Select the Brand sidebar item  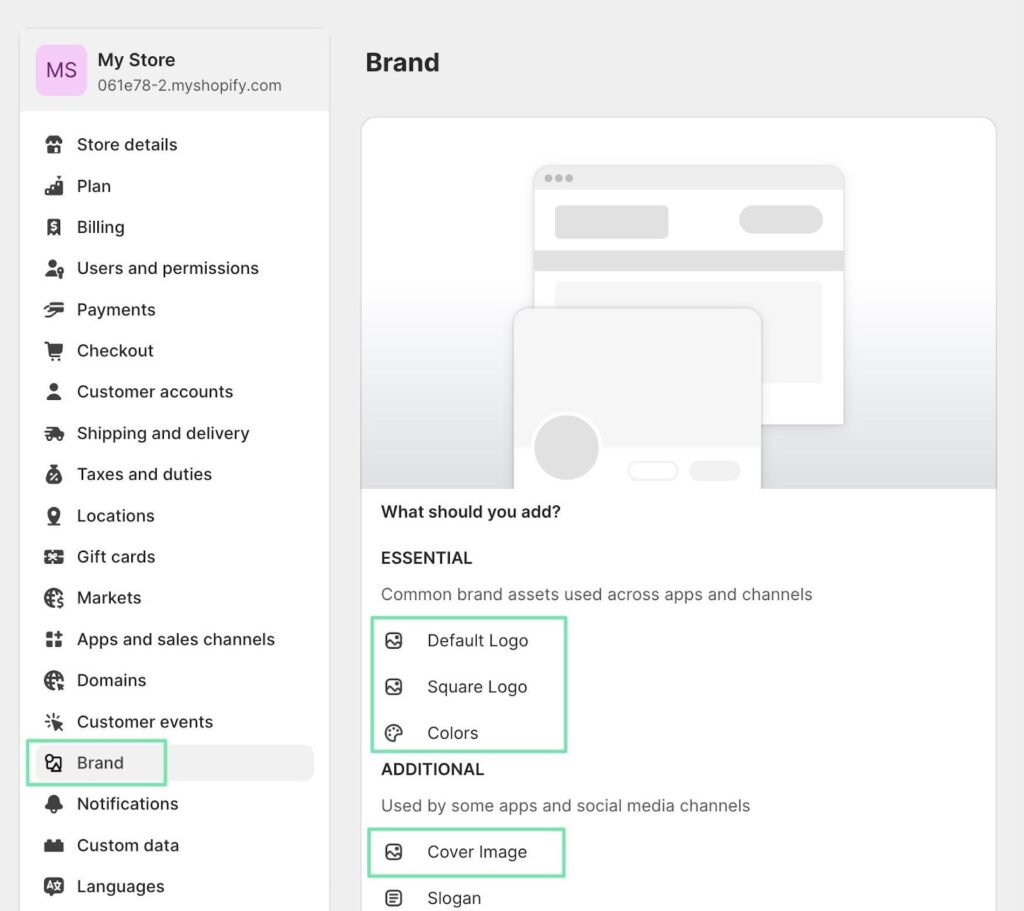[x=100, y=763]
